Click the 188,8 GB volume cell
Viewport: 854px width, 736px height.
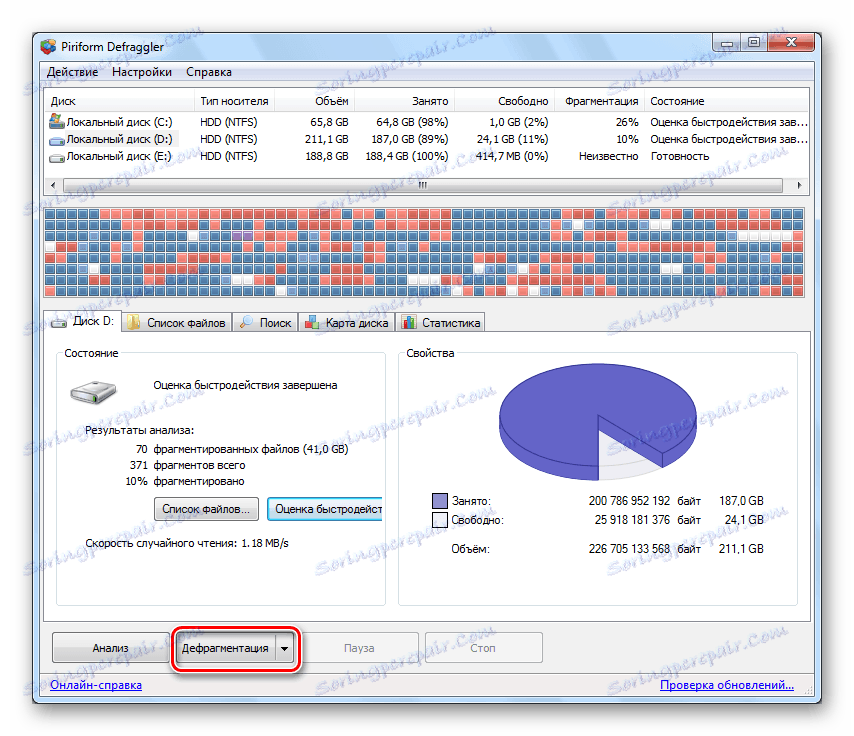[327, 156]
